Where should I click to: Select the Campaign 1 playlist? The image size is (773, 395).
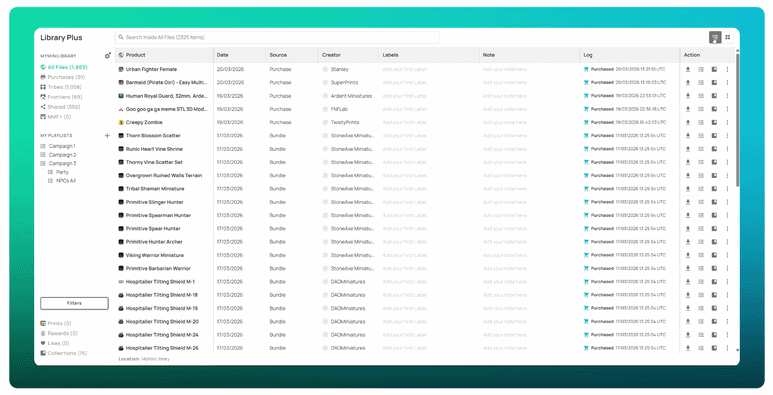pyautogui.click(x=58, y=146)
